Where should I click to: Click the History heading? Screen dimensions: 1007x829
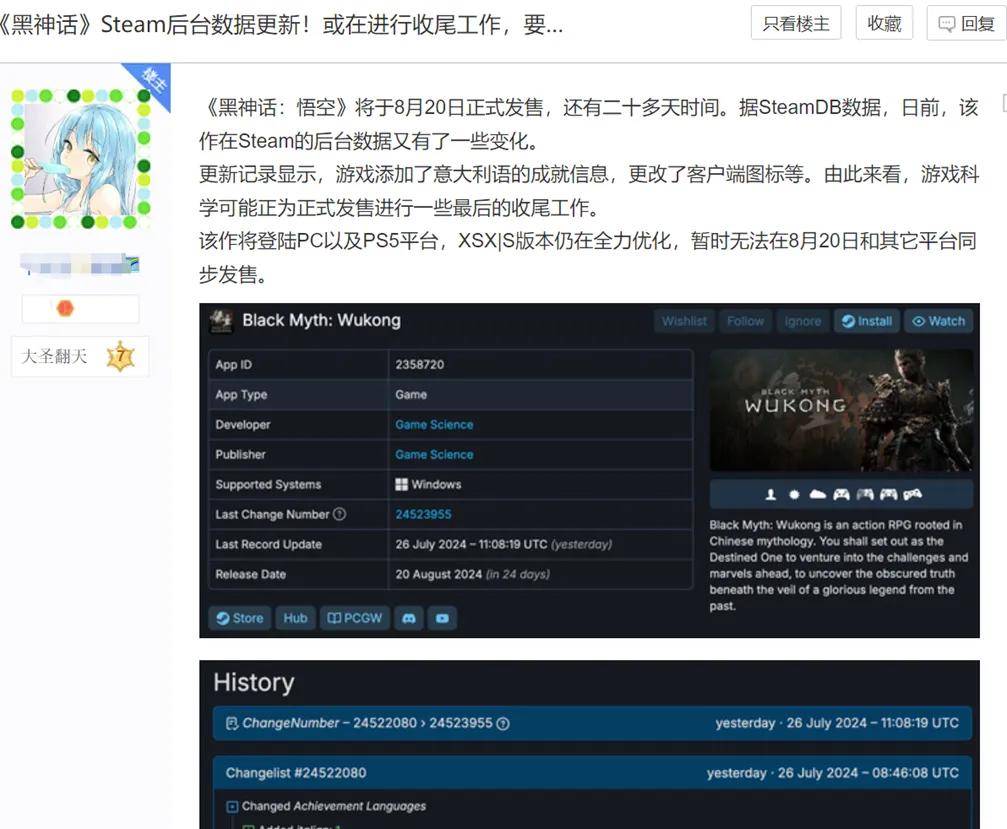point(254,683)
